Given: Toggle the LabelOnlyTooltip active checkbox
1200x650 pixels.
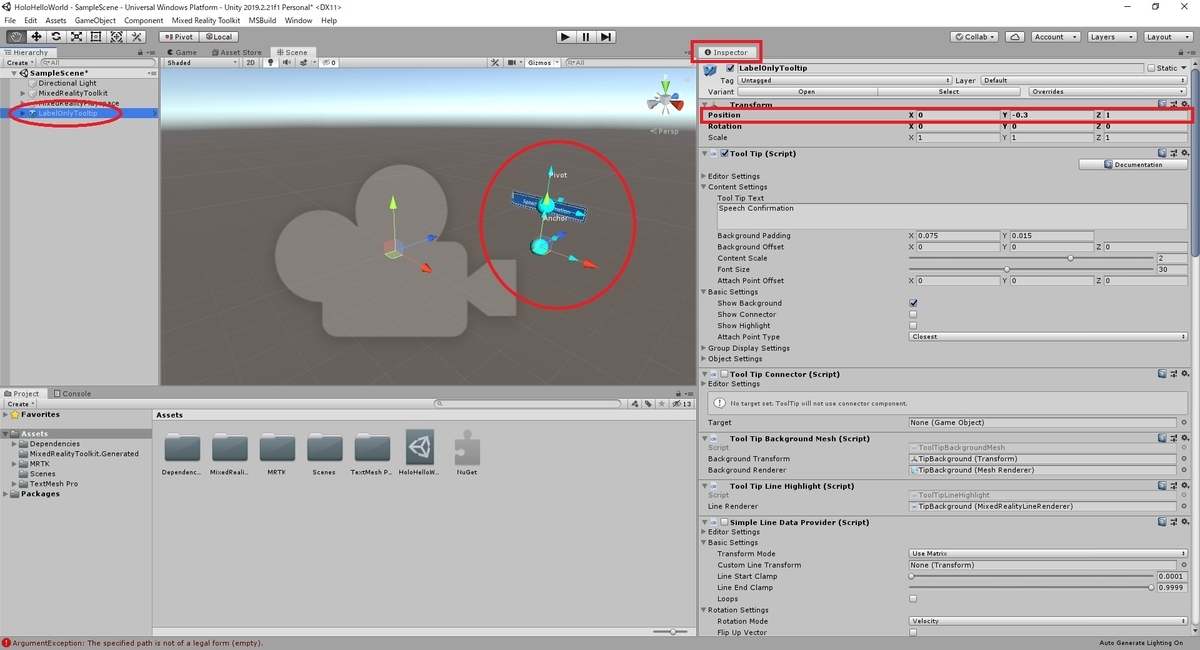Looking at the screenshot, I should 730,68.
